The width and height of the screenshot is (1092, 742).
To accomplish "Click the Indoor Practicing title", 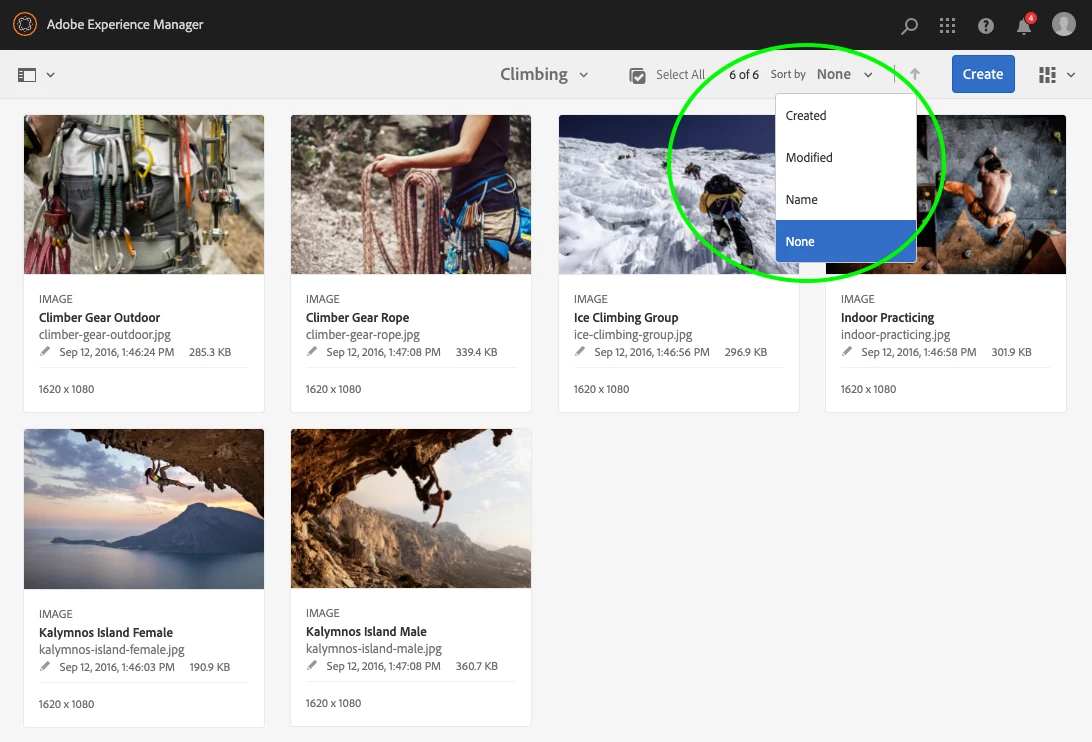I will click(x=887, y=318).
